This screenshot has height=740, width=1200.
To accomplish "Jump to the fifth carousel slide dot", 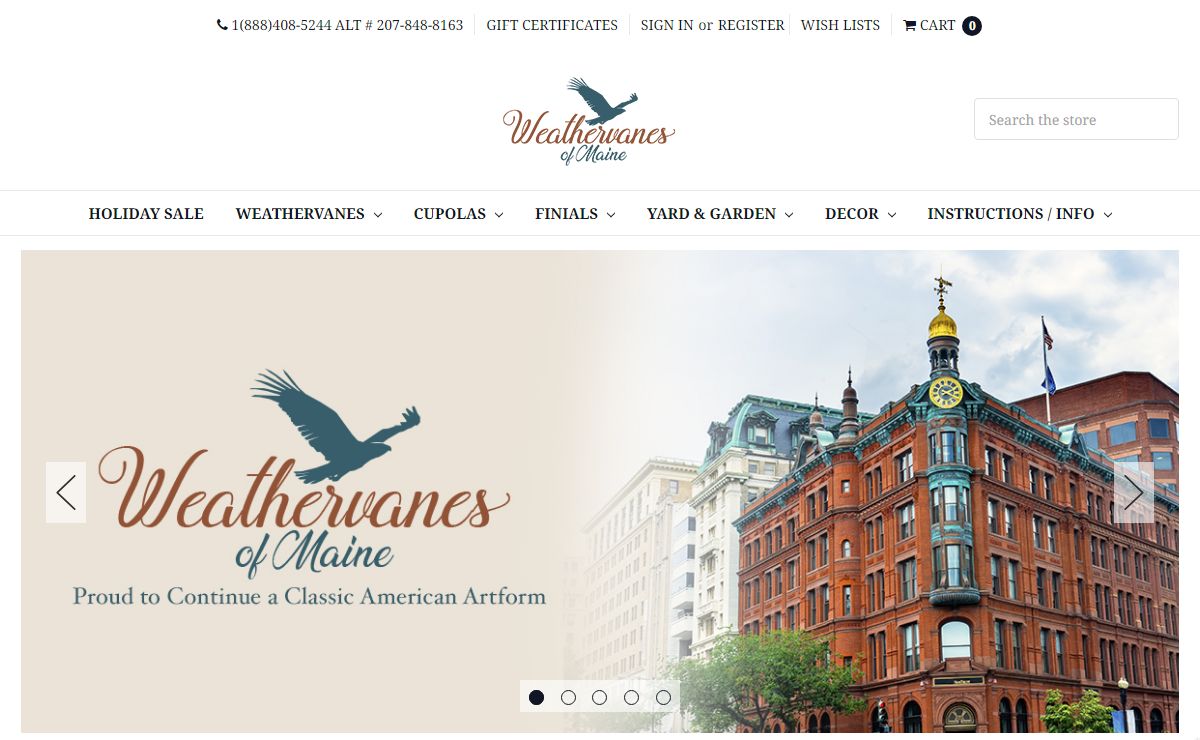I will click(x=663, y=697).
